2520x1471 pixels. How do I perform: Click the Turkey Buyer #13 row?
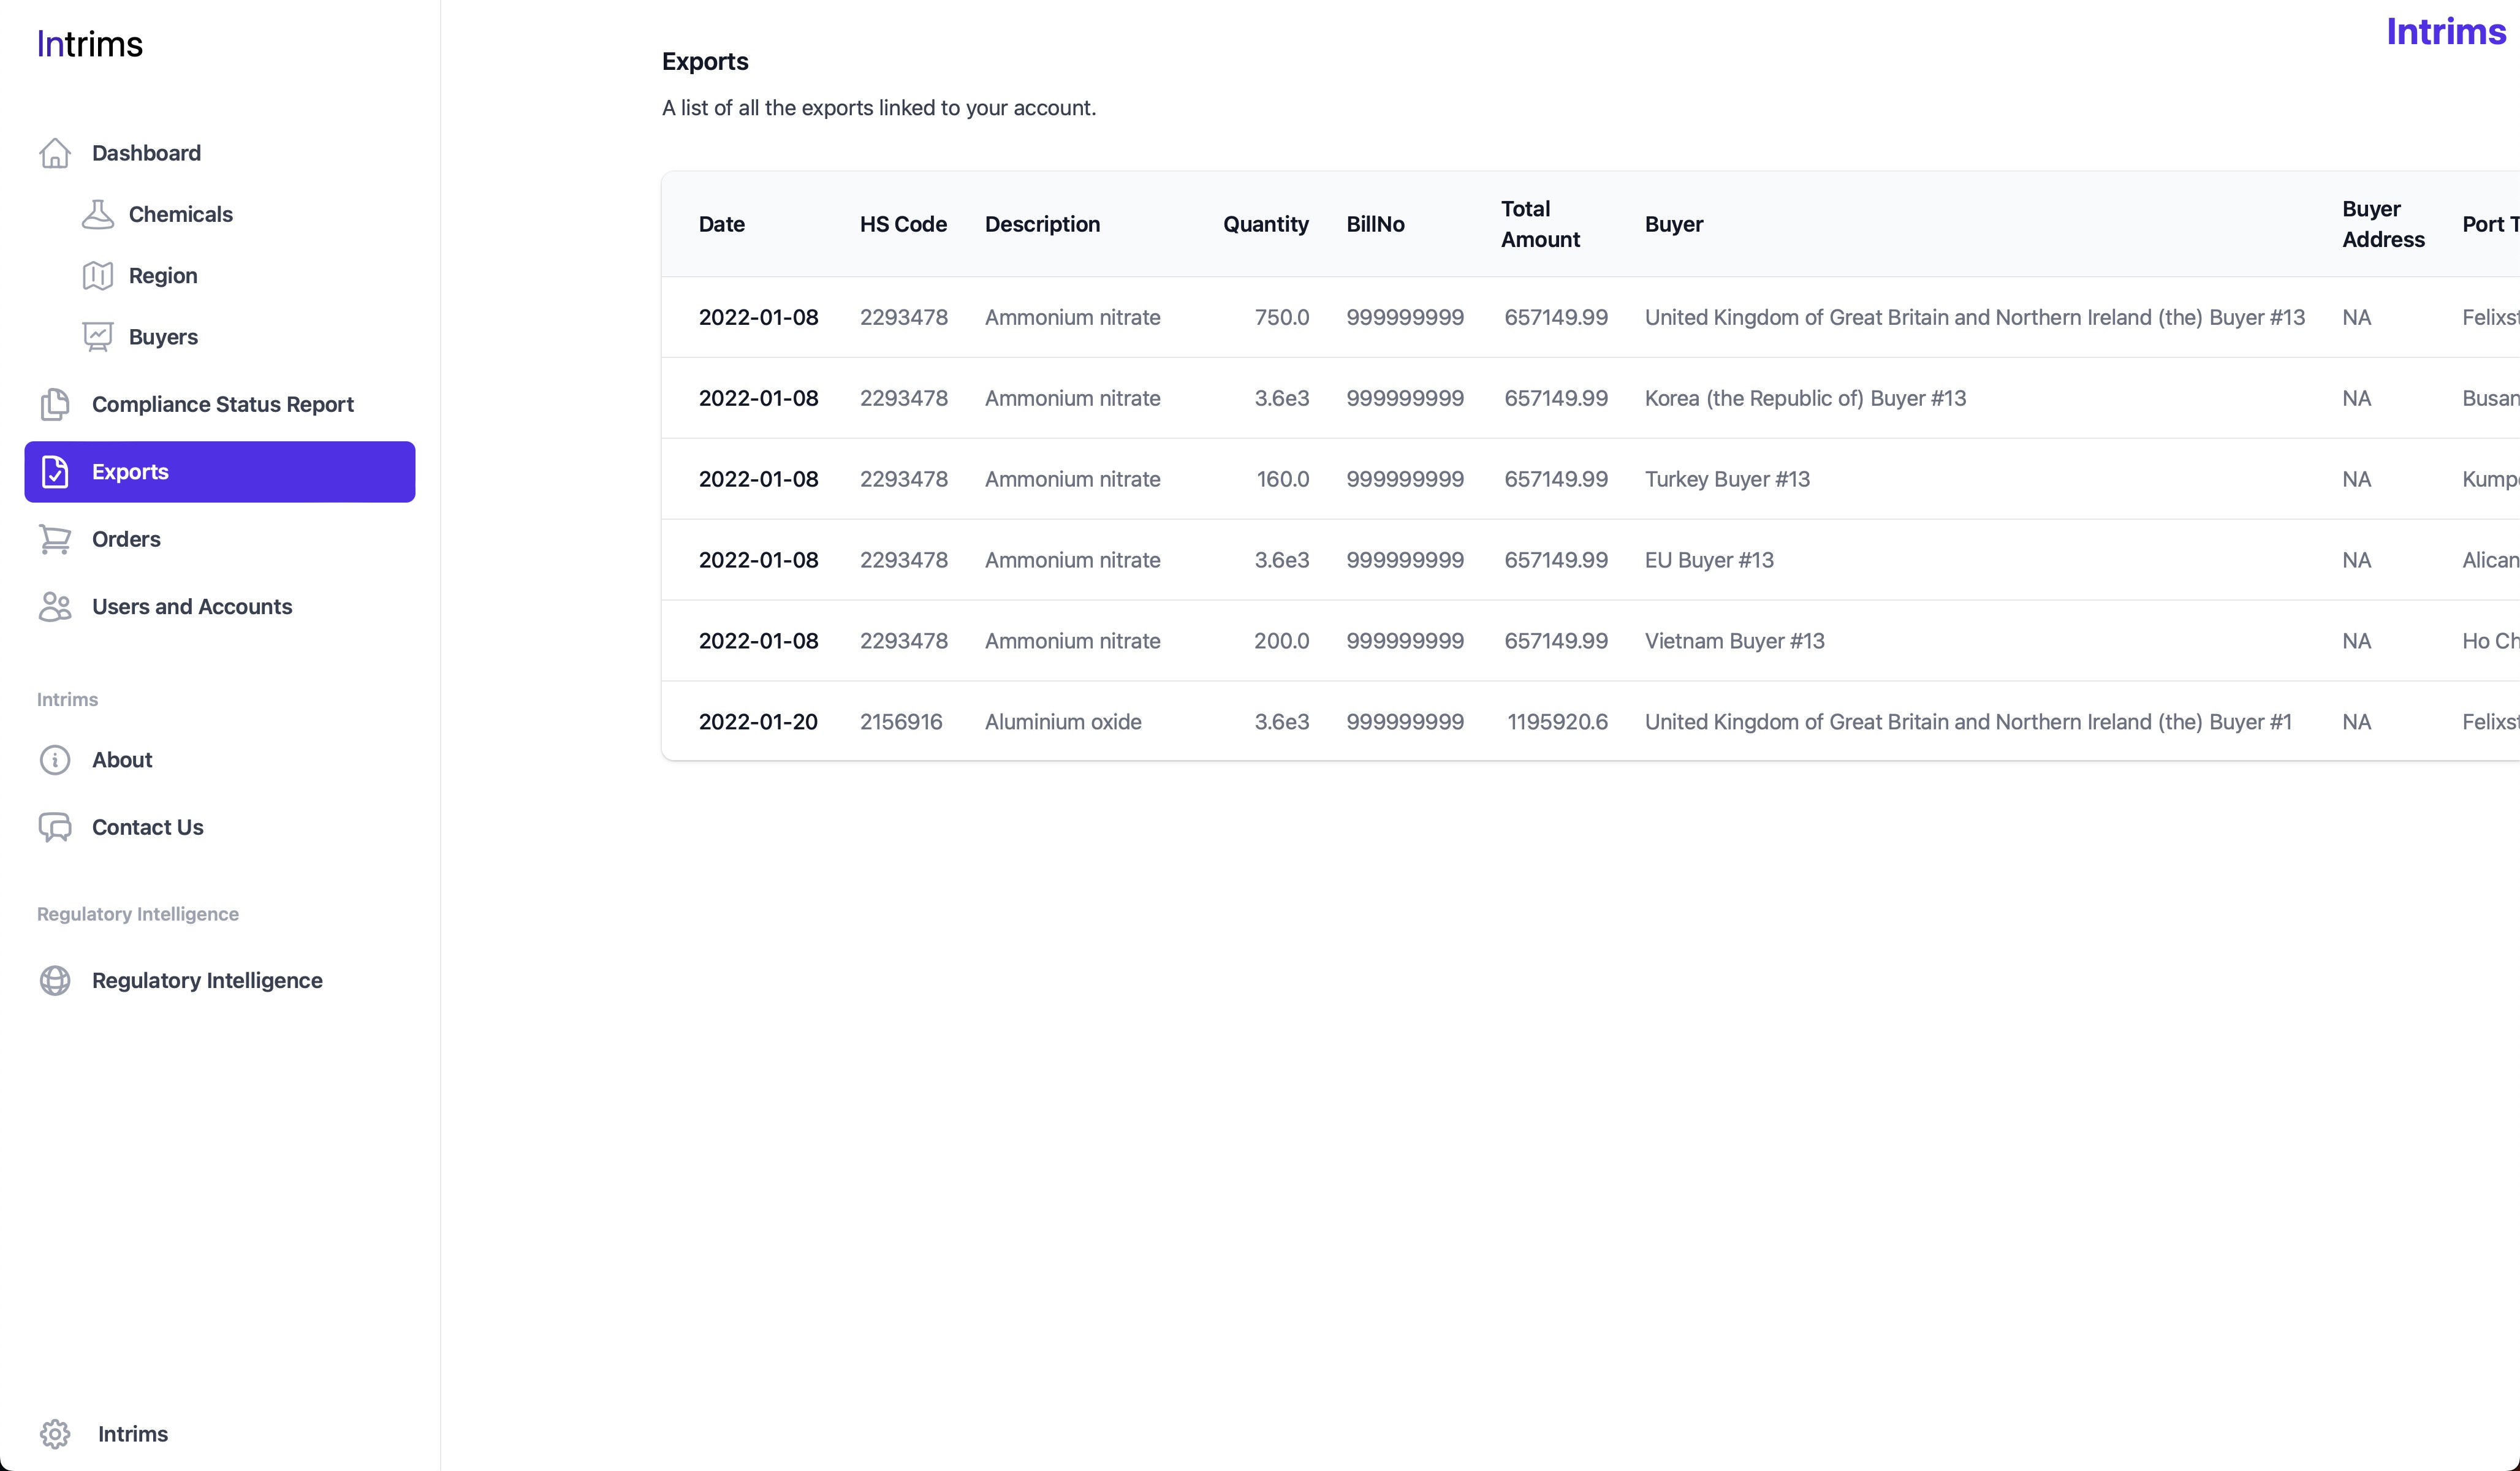(1727, 479)
